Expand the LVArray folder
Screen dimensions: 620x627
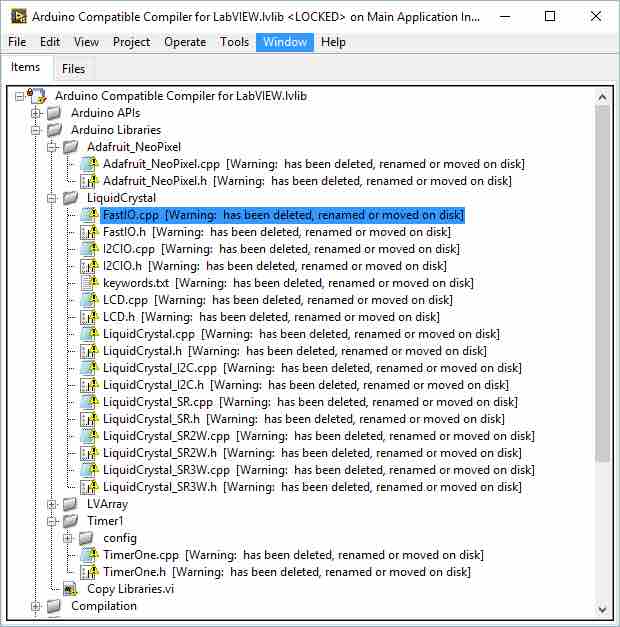click(x=52, y=504)
